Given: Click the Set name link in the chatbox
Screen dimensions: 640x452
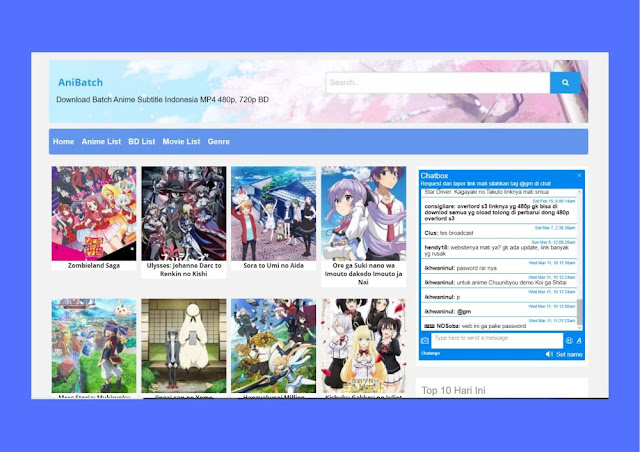Looking at the screenshot, I should (x=569, y=354).
